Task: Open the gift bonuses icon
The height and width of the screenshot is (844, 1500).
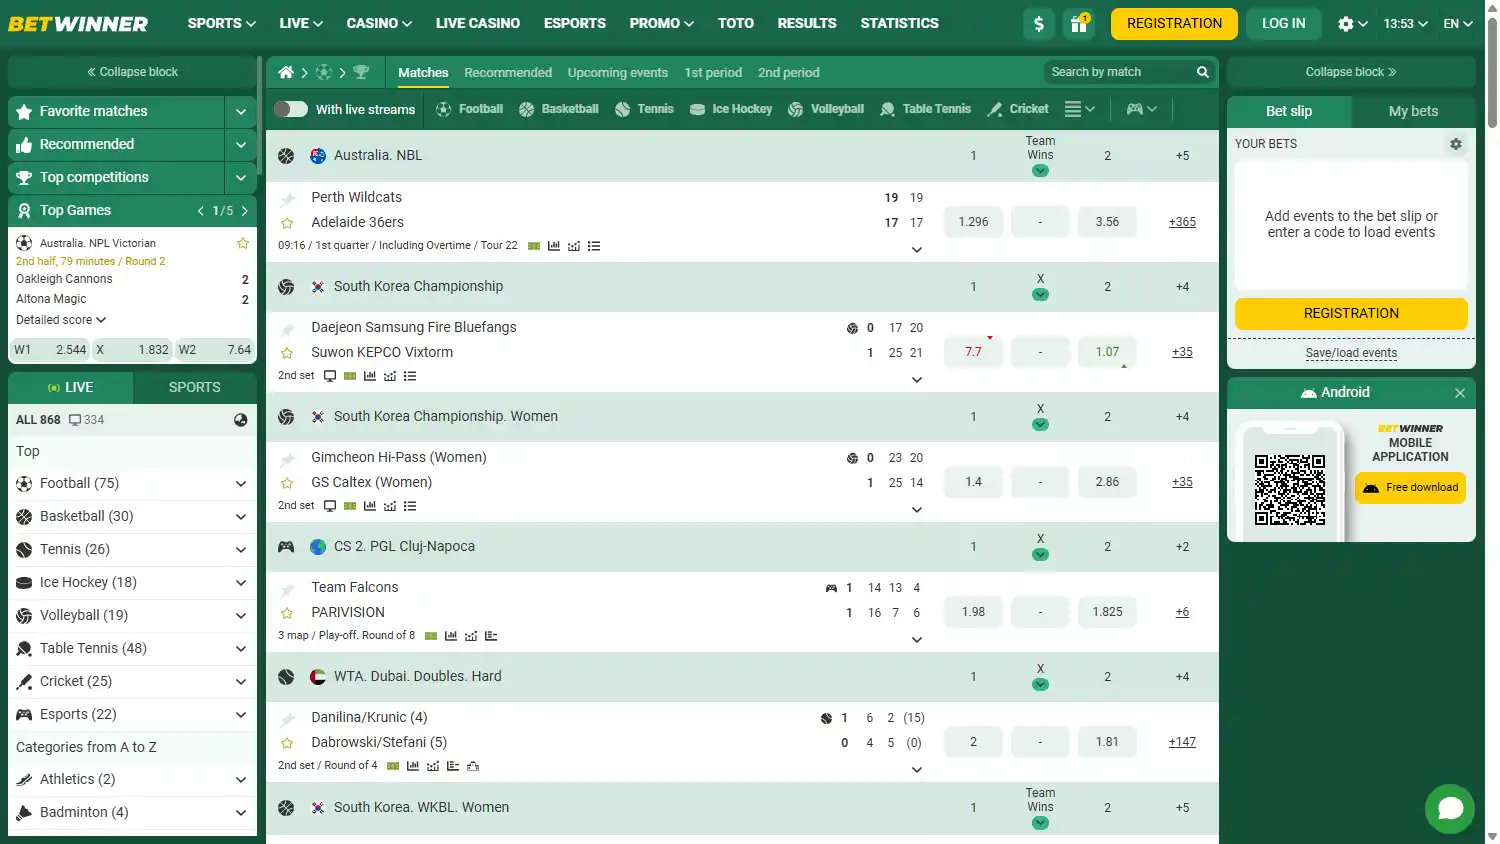Action: coord(1079,23)
